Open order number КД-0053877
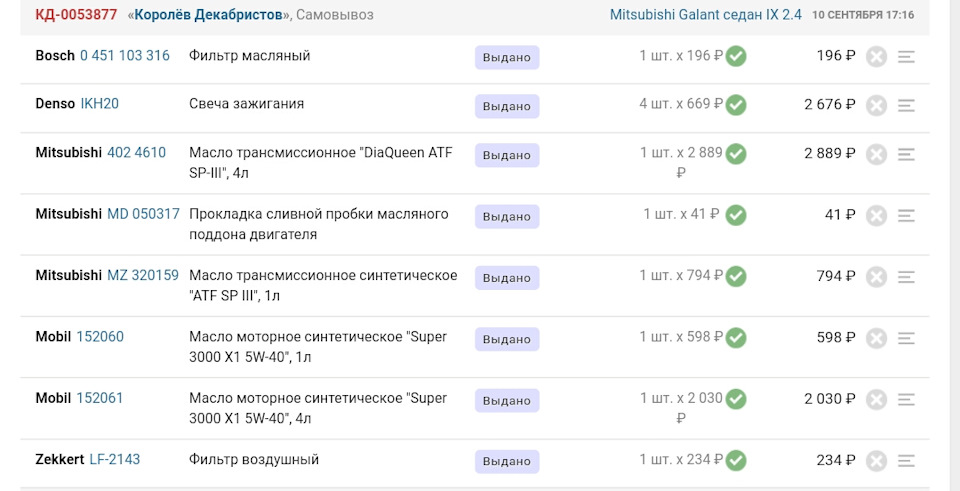 76,15
